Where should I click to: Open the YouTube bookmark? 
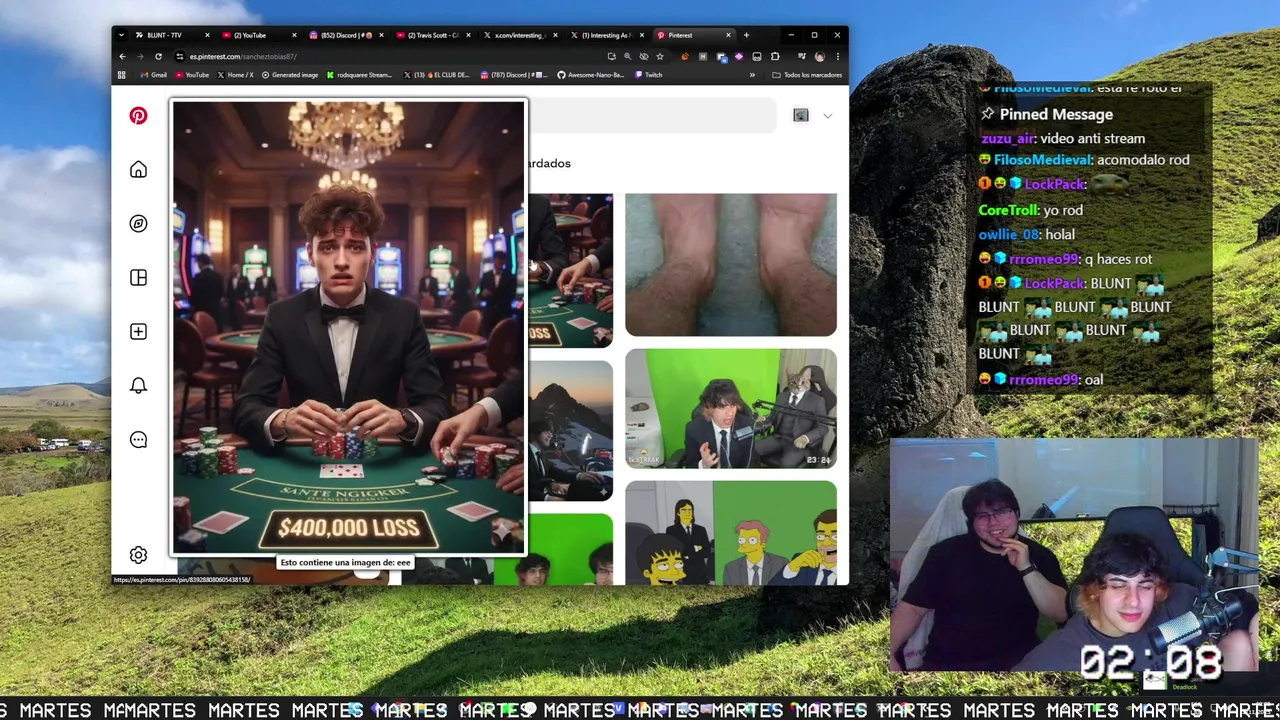192,75
